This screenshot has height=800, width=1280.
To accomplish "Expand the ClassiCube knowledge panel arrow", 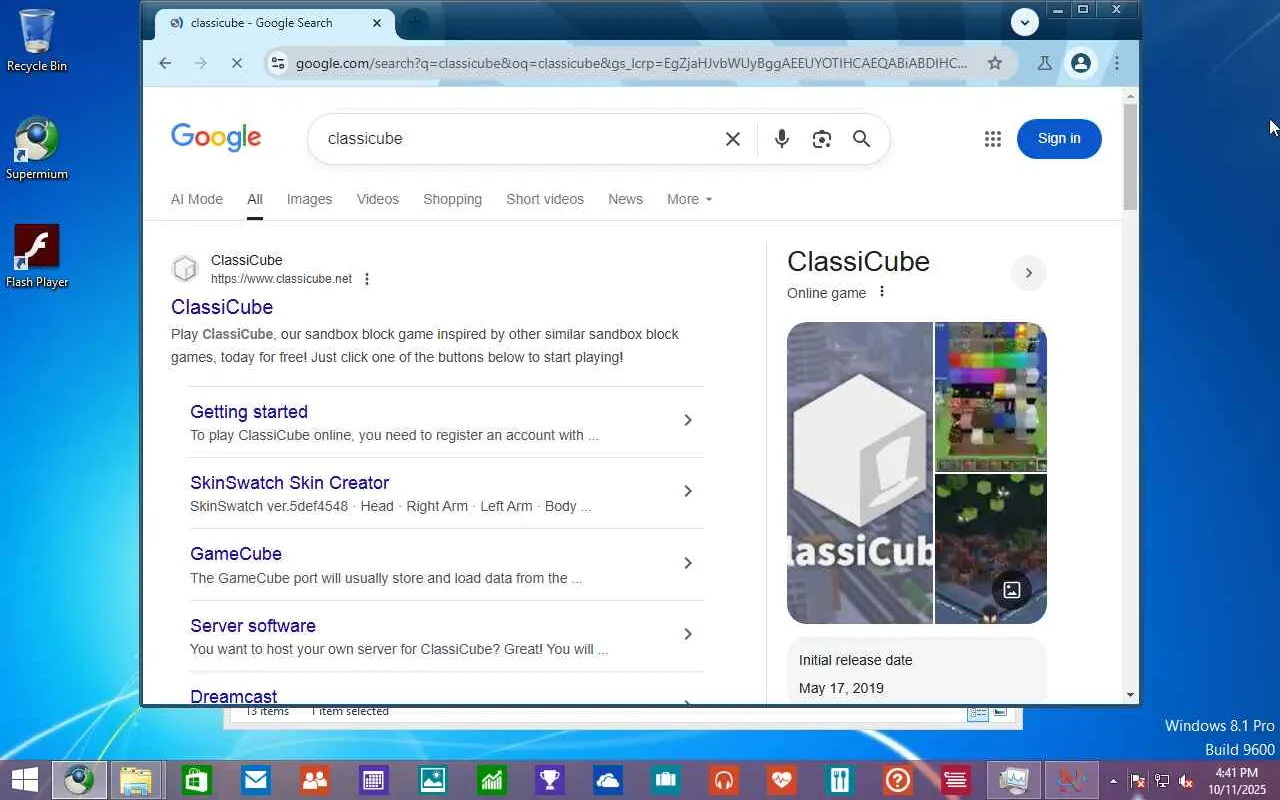I will (1028, 273).
